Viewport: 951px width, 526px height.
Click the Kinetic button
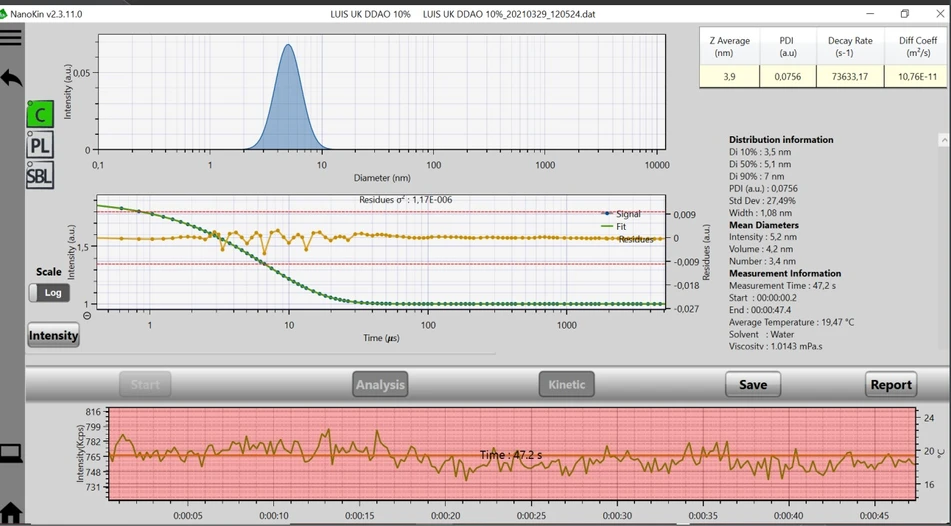(x=566, y=385)
